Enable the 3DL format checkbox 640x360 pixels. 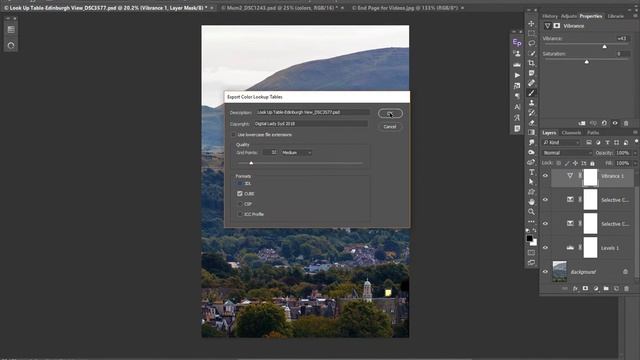click(240, 184)
